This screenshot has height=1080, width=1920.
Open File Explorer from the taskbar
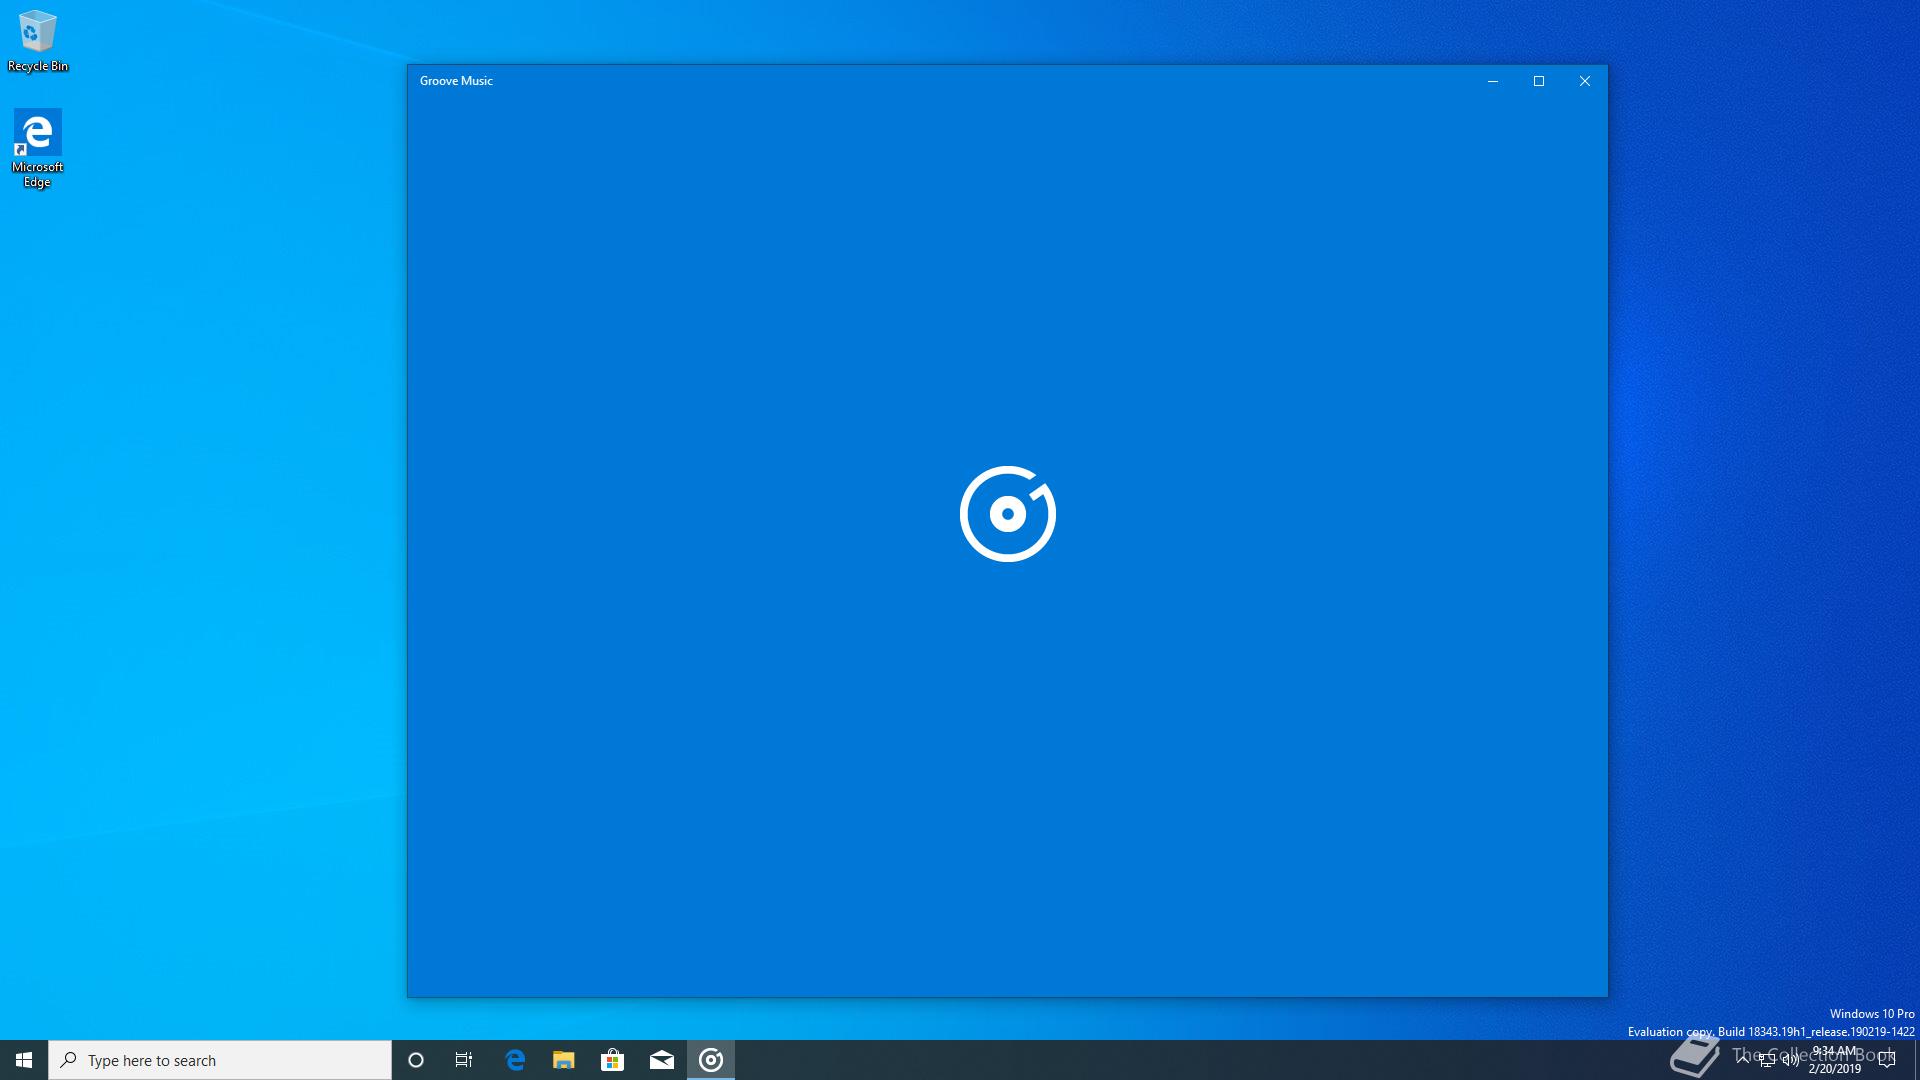tap(564, 1060)
